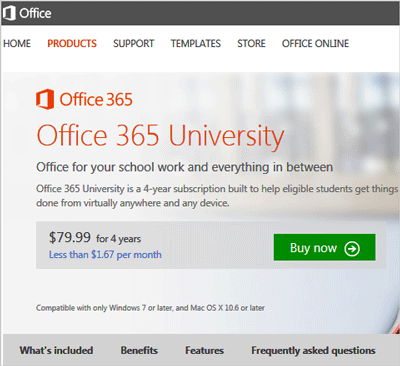This screenshot has height=366, width=400.
Task: Click the Office 365 University heading
Action: [160, 136]
